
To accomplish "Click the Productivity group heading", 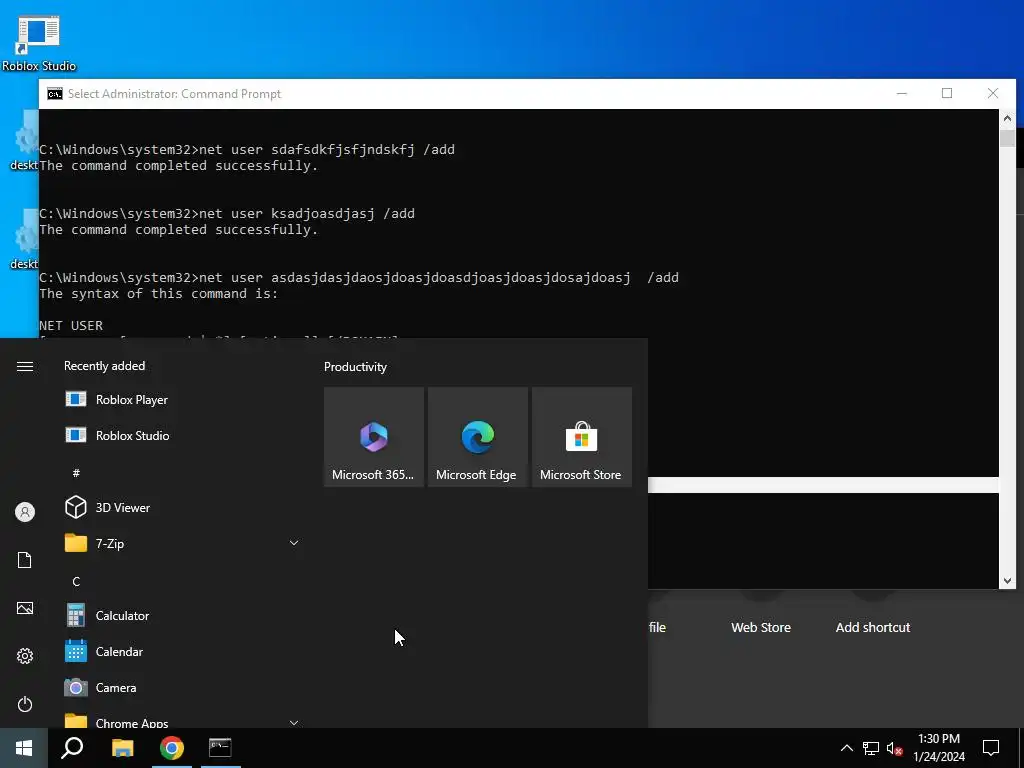I will tap(355, 367).
